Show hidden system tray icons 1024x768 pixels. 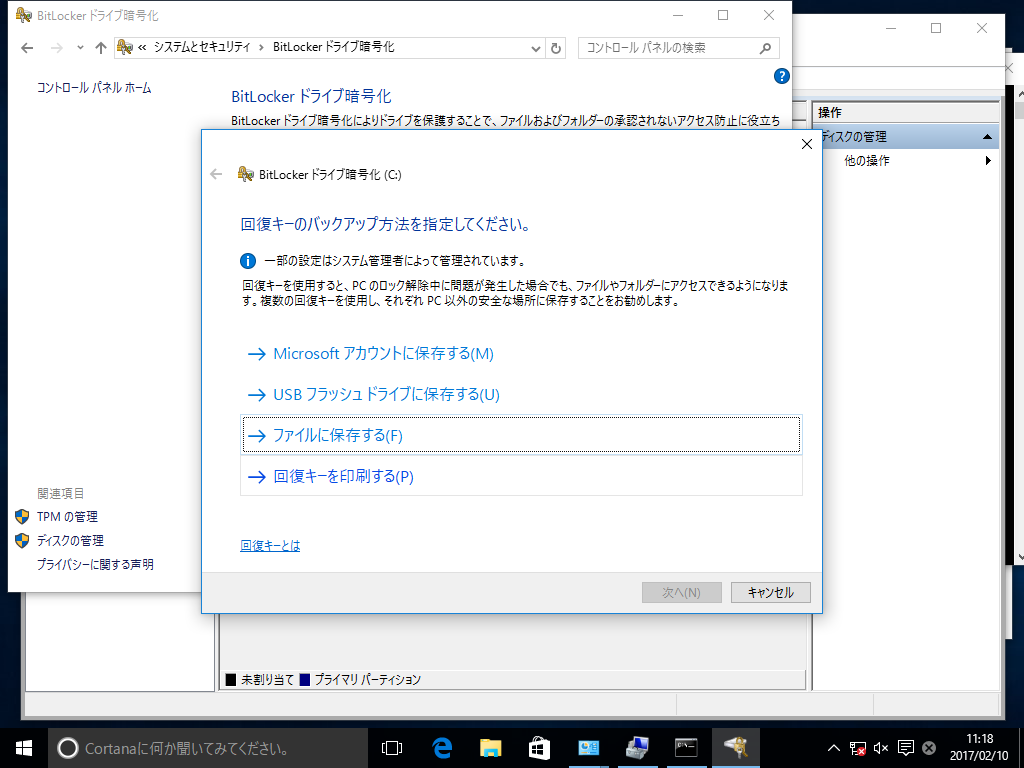(834, 748)
